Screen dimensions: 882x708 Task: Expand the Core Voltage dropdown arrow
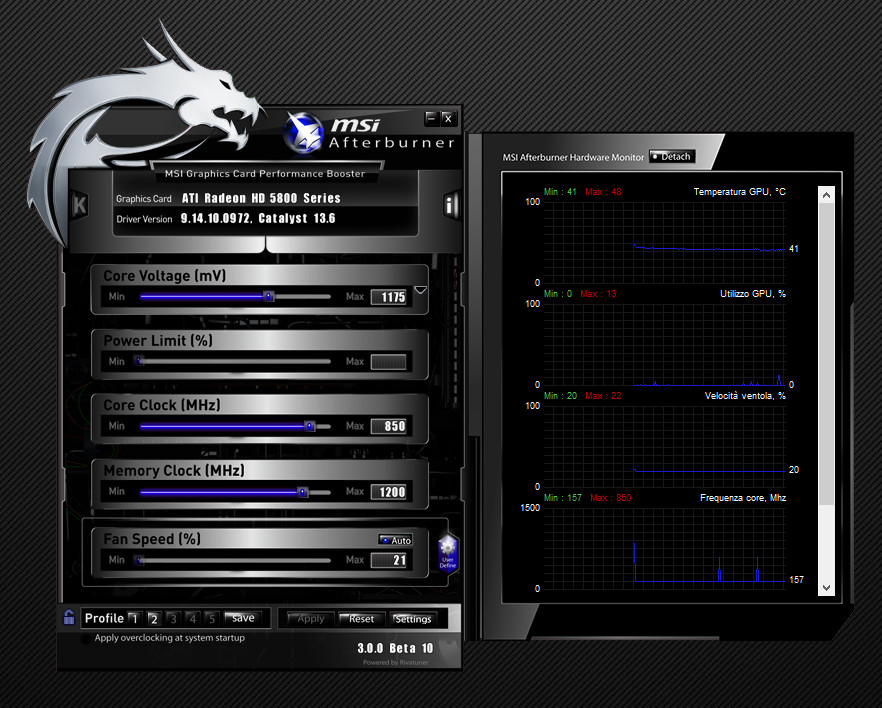point(420,290)
